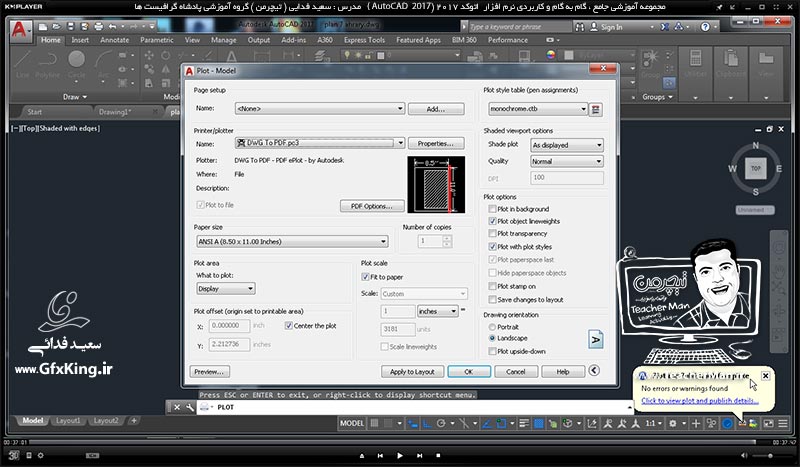Click the status bar customization hamburger icon
The image size is (800, 467).
click(783, 423)
